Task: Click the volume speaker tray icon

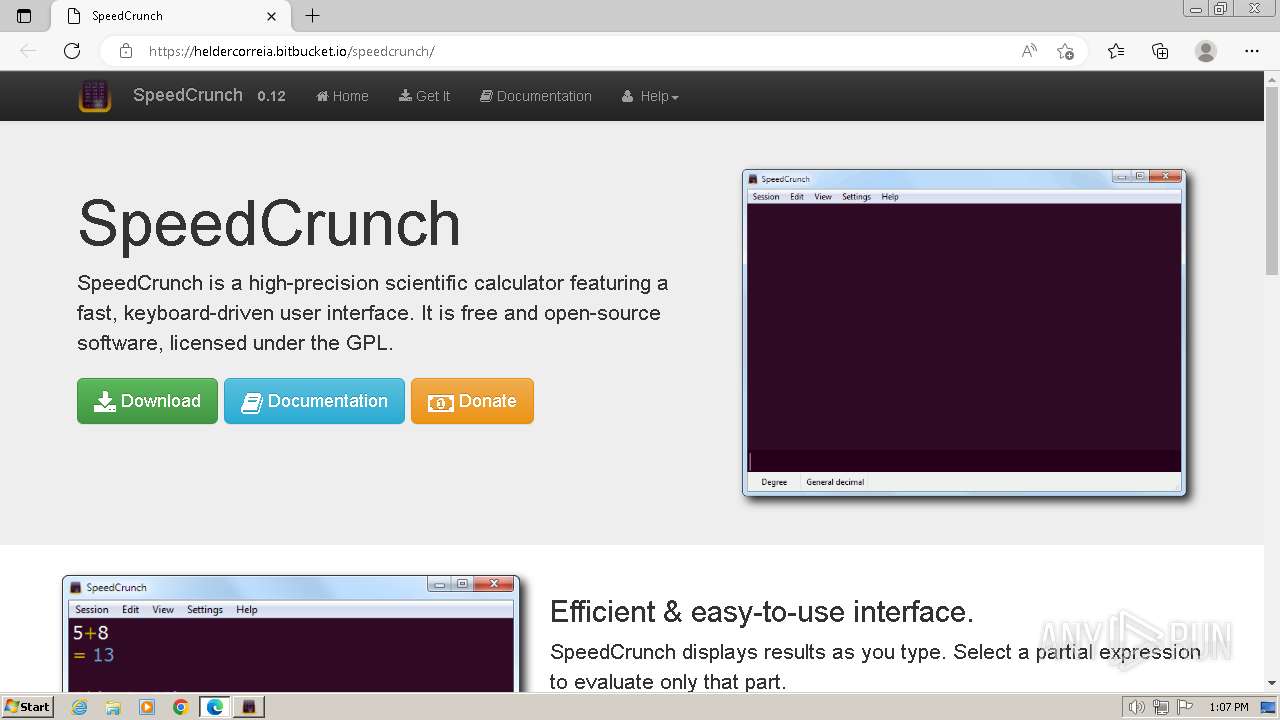Action: pos(1137,707)
